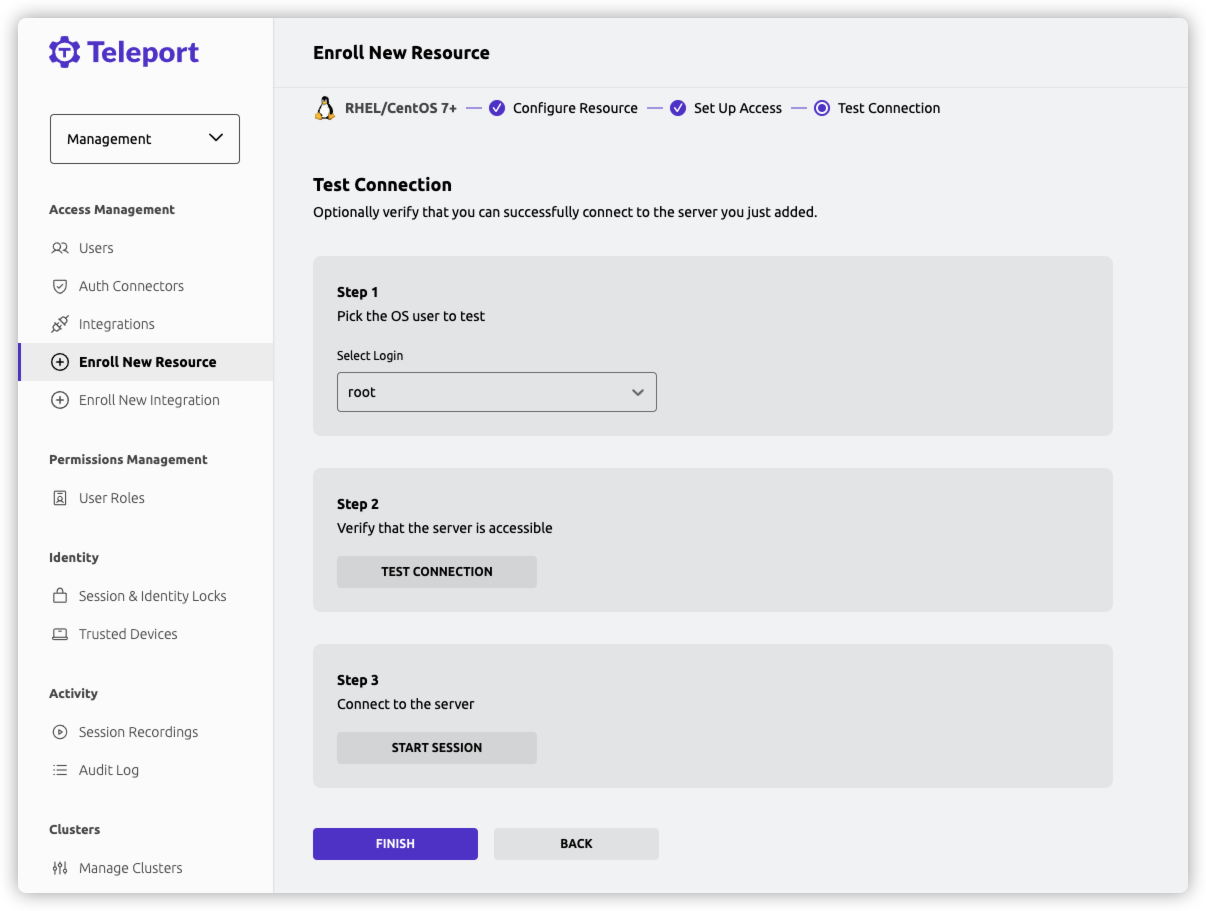Click the Test Connection step label
The image size is (1206, 911).
click(x=889, y=108)
